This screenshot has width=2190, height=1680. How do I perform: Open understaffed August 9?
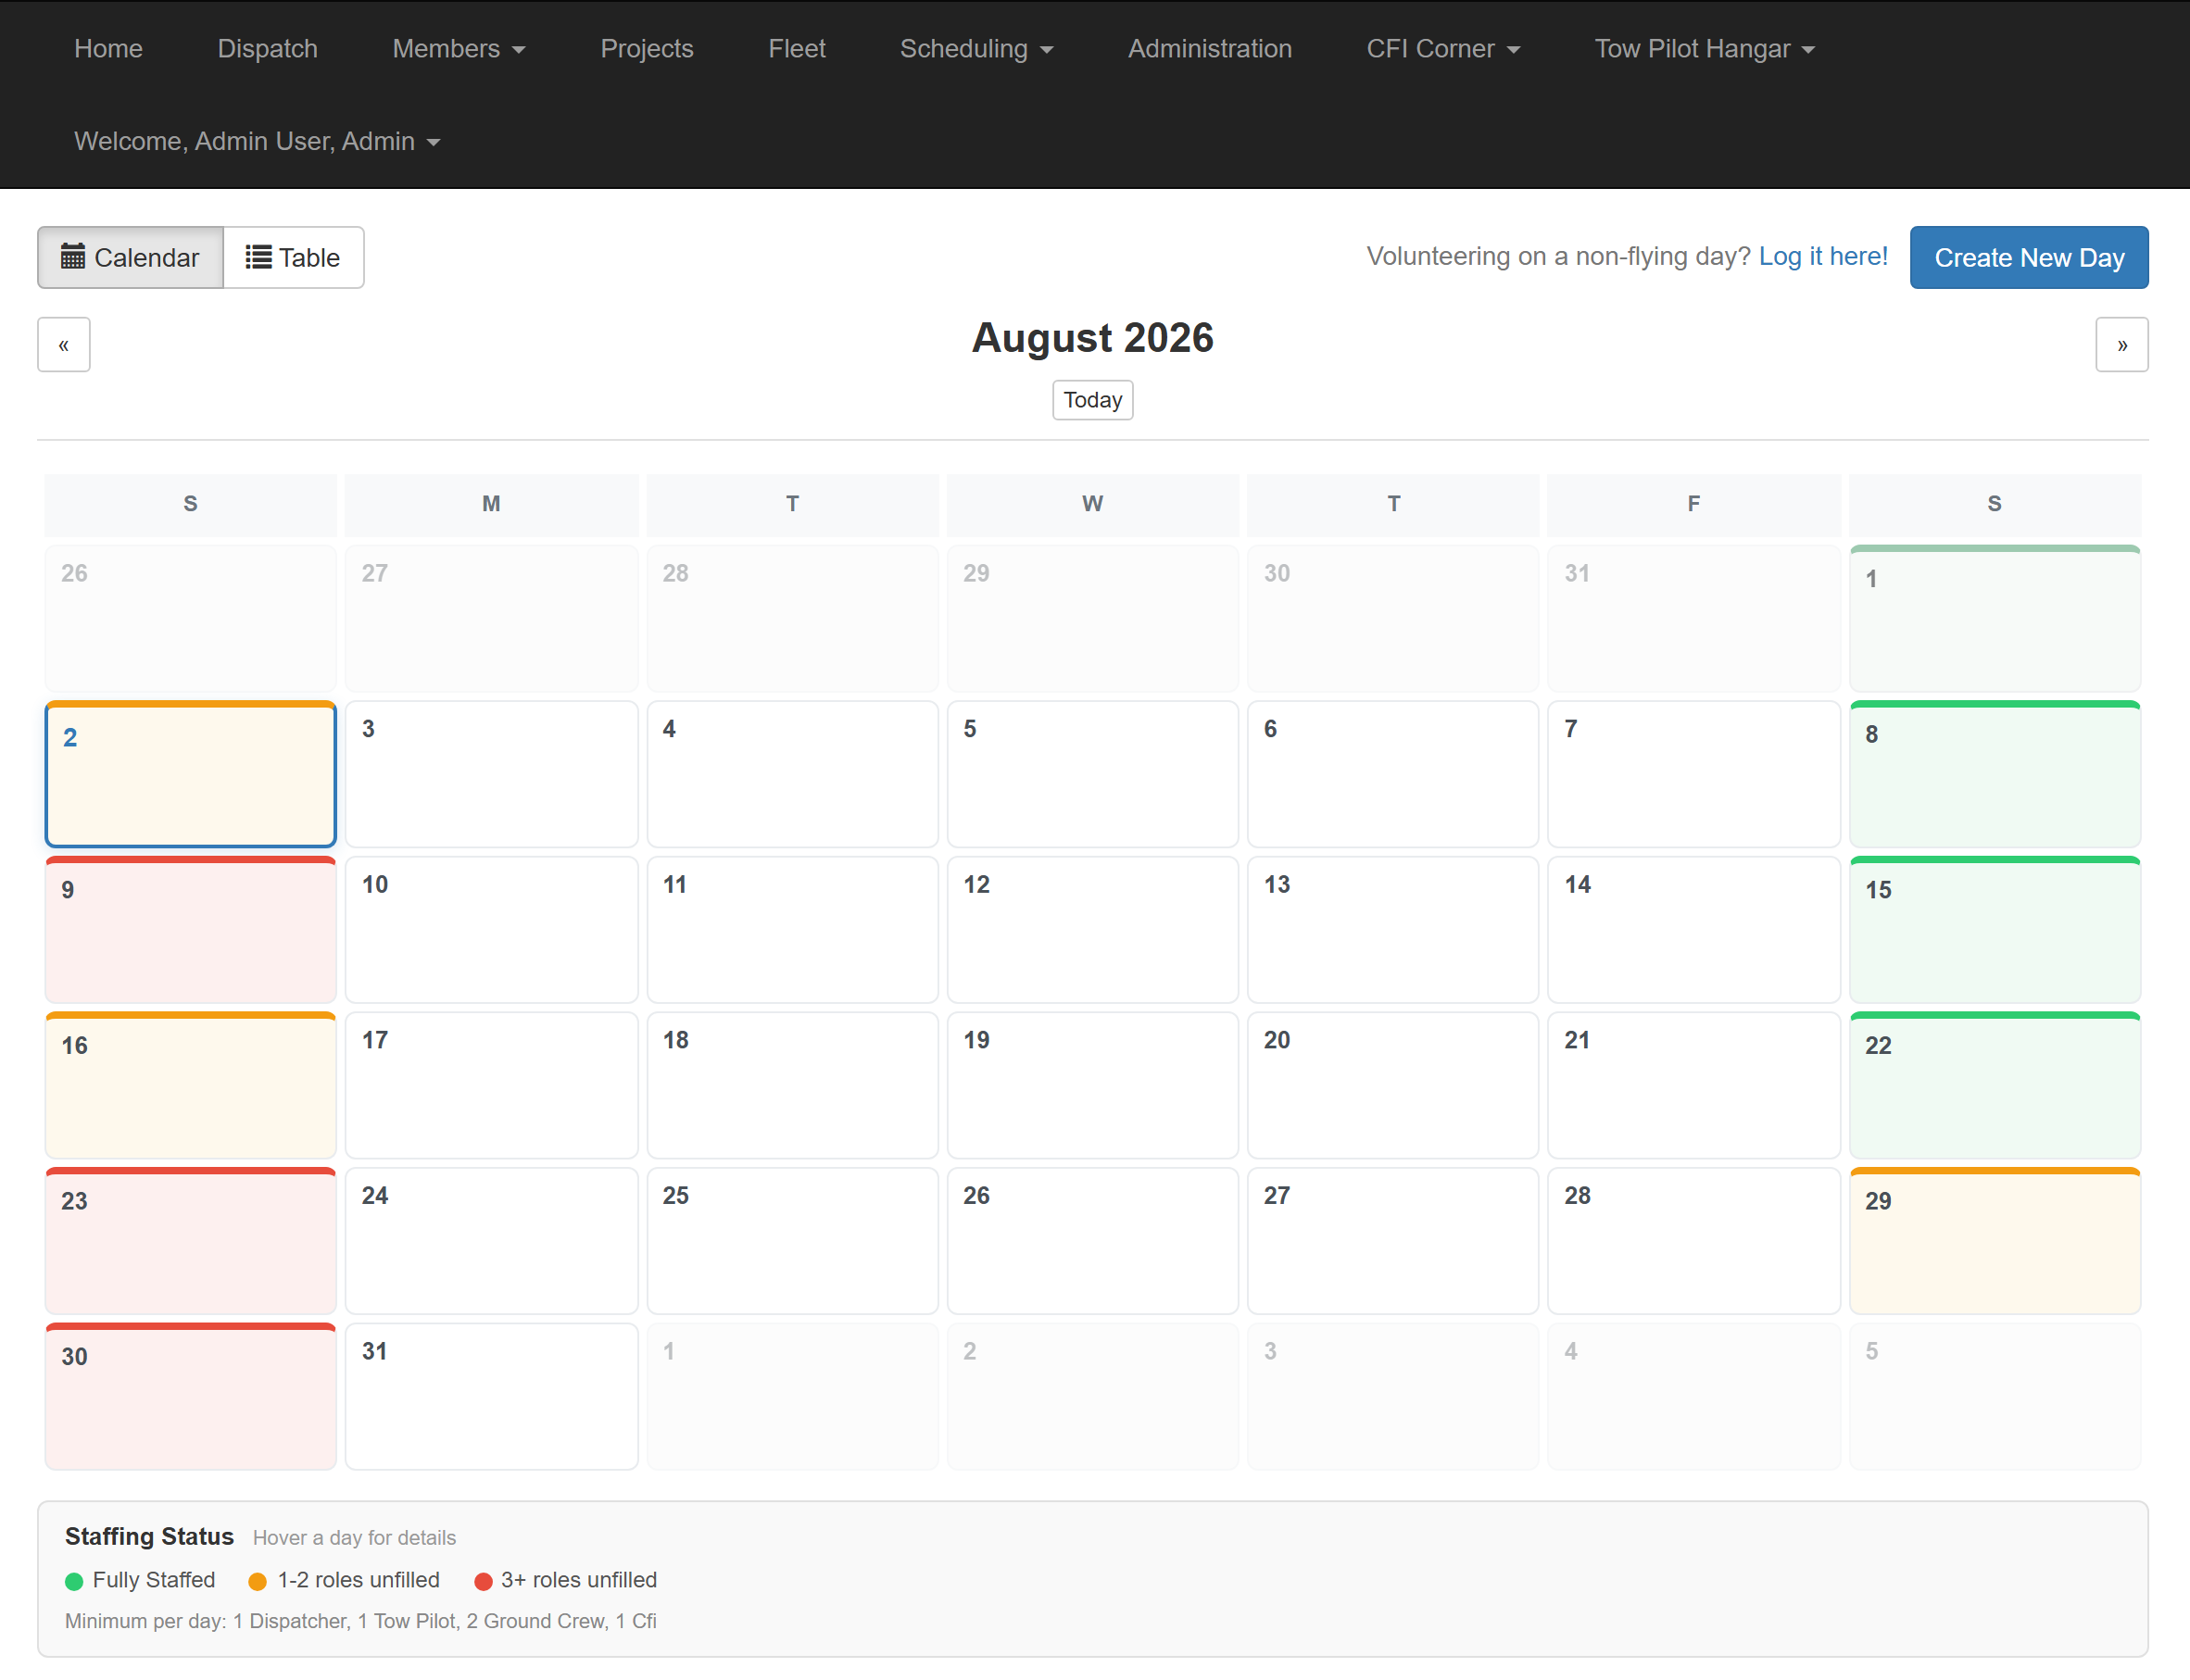[x=190, y=930]
